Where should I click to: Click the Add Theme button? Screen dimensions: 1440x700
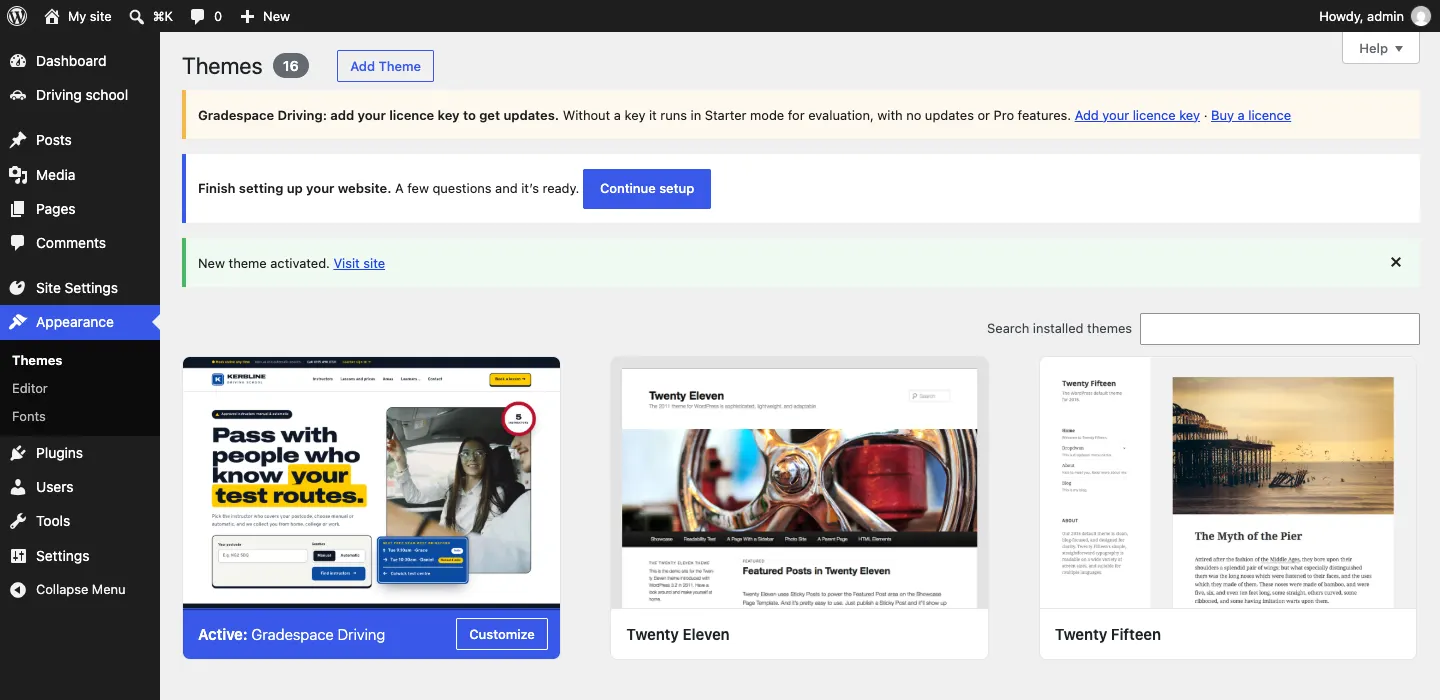(x=385, y=66)
